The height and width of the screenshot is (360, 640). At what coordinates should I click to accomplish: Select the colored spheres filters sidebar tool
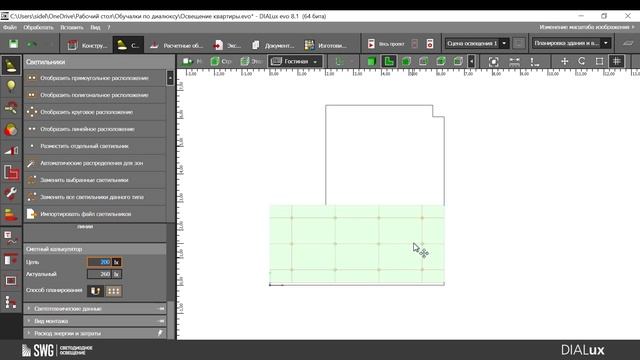11,129
